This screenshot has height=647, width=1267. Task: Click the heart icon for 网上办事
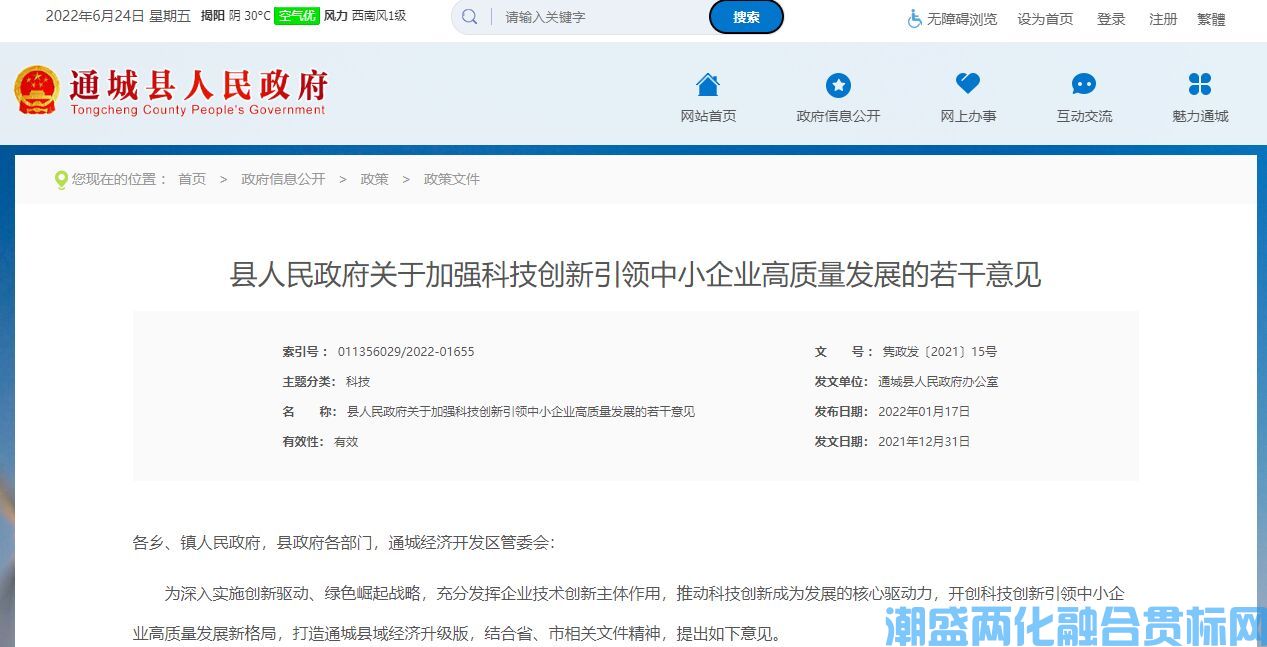[x=968, y=84]
